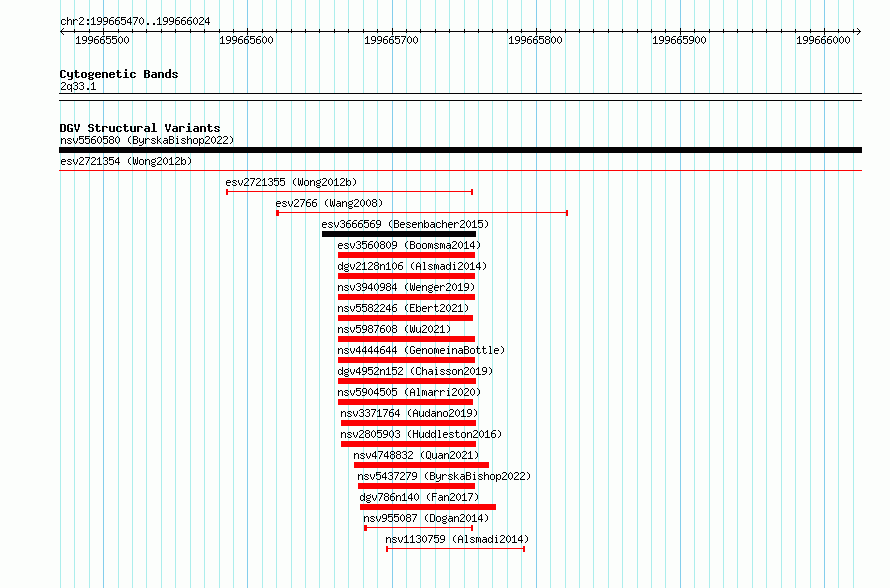Viewport: 890px width, 588px height.
Task: Open the nsv5987608 (Wu2021) label
Action: (394, 329)
